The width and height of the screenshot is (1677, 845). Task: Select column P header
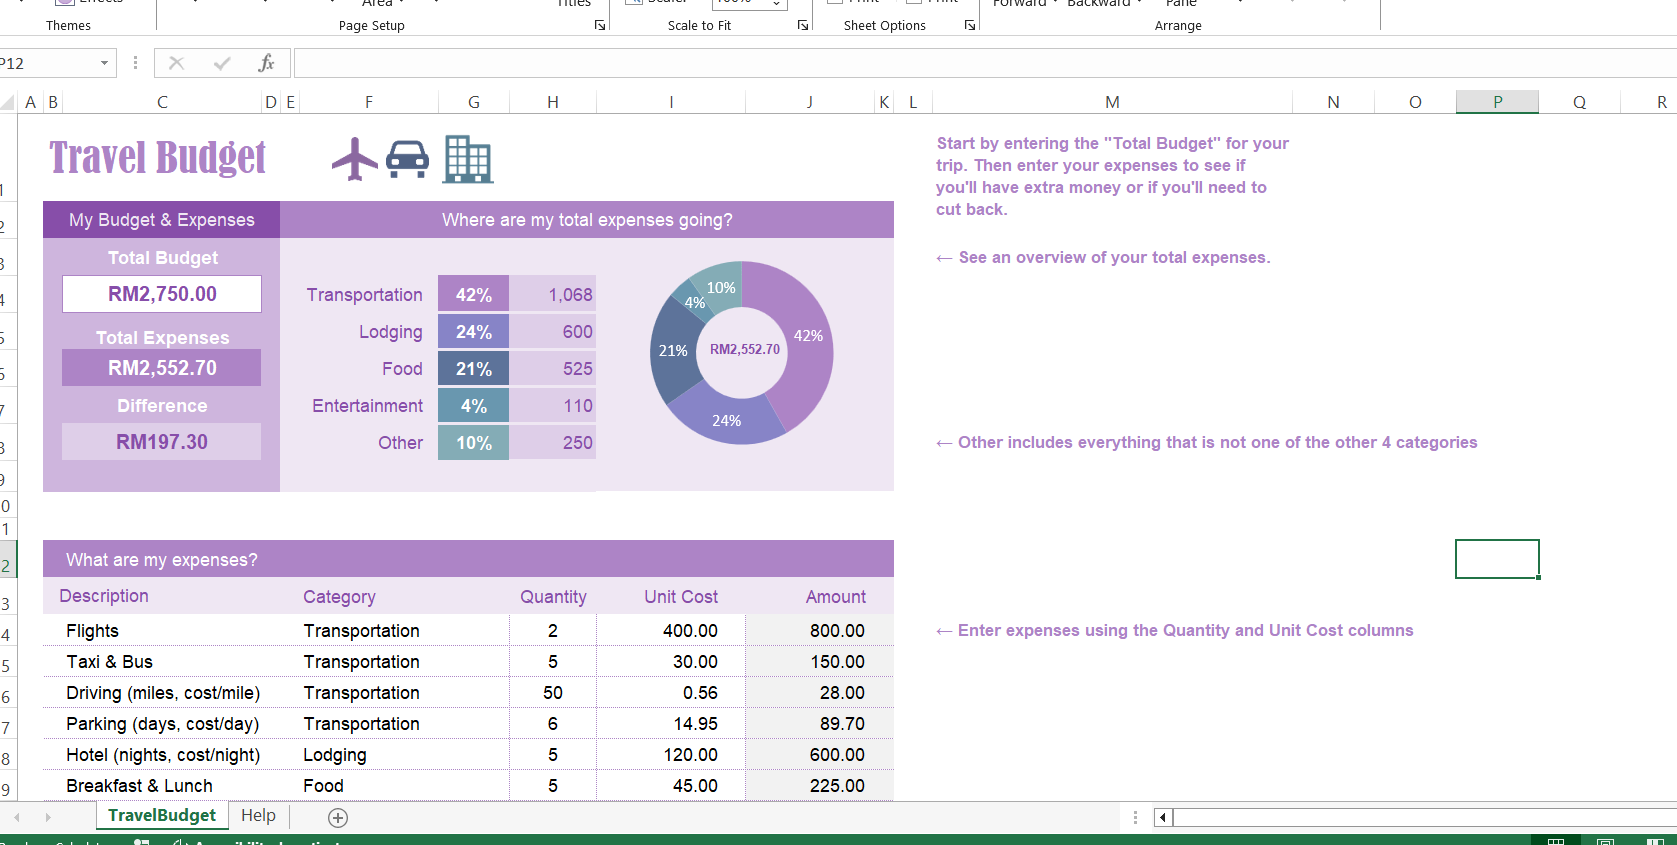point(1497,102)
